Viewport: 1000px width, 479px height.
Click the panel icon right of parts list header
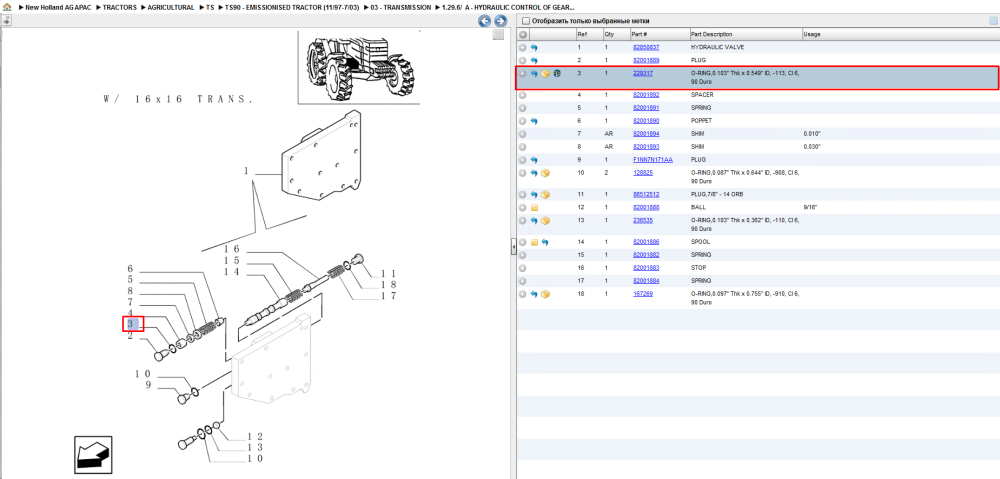992,21
